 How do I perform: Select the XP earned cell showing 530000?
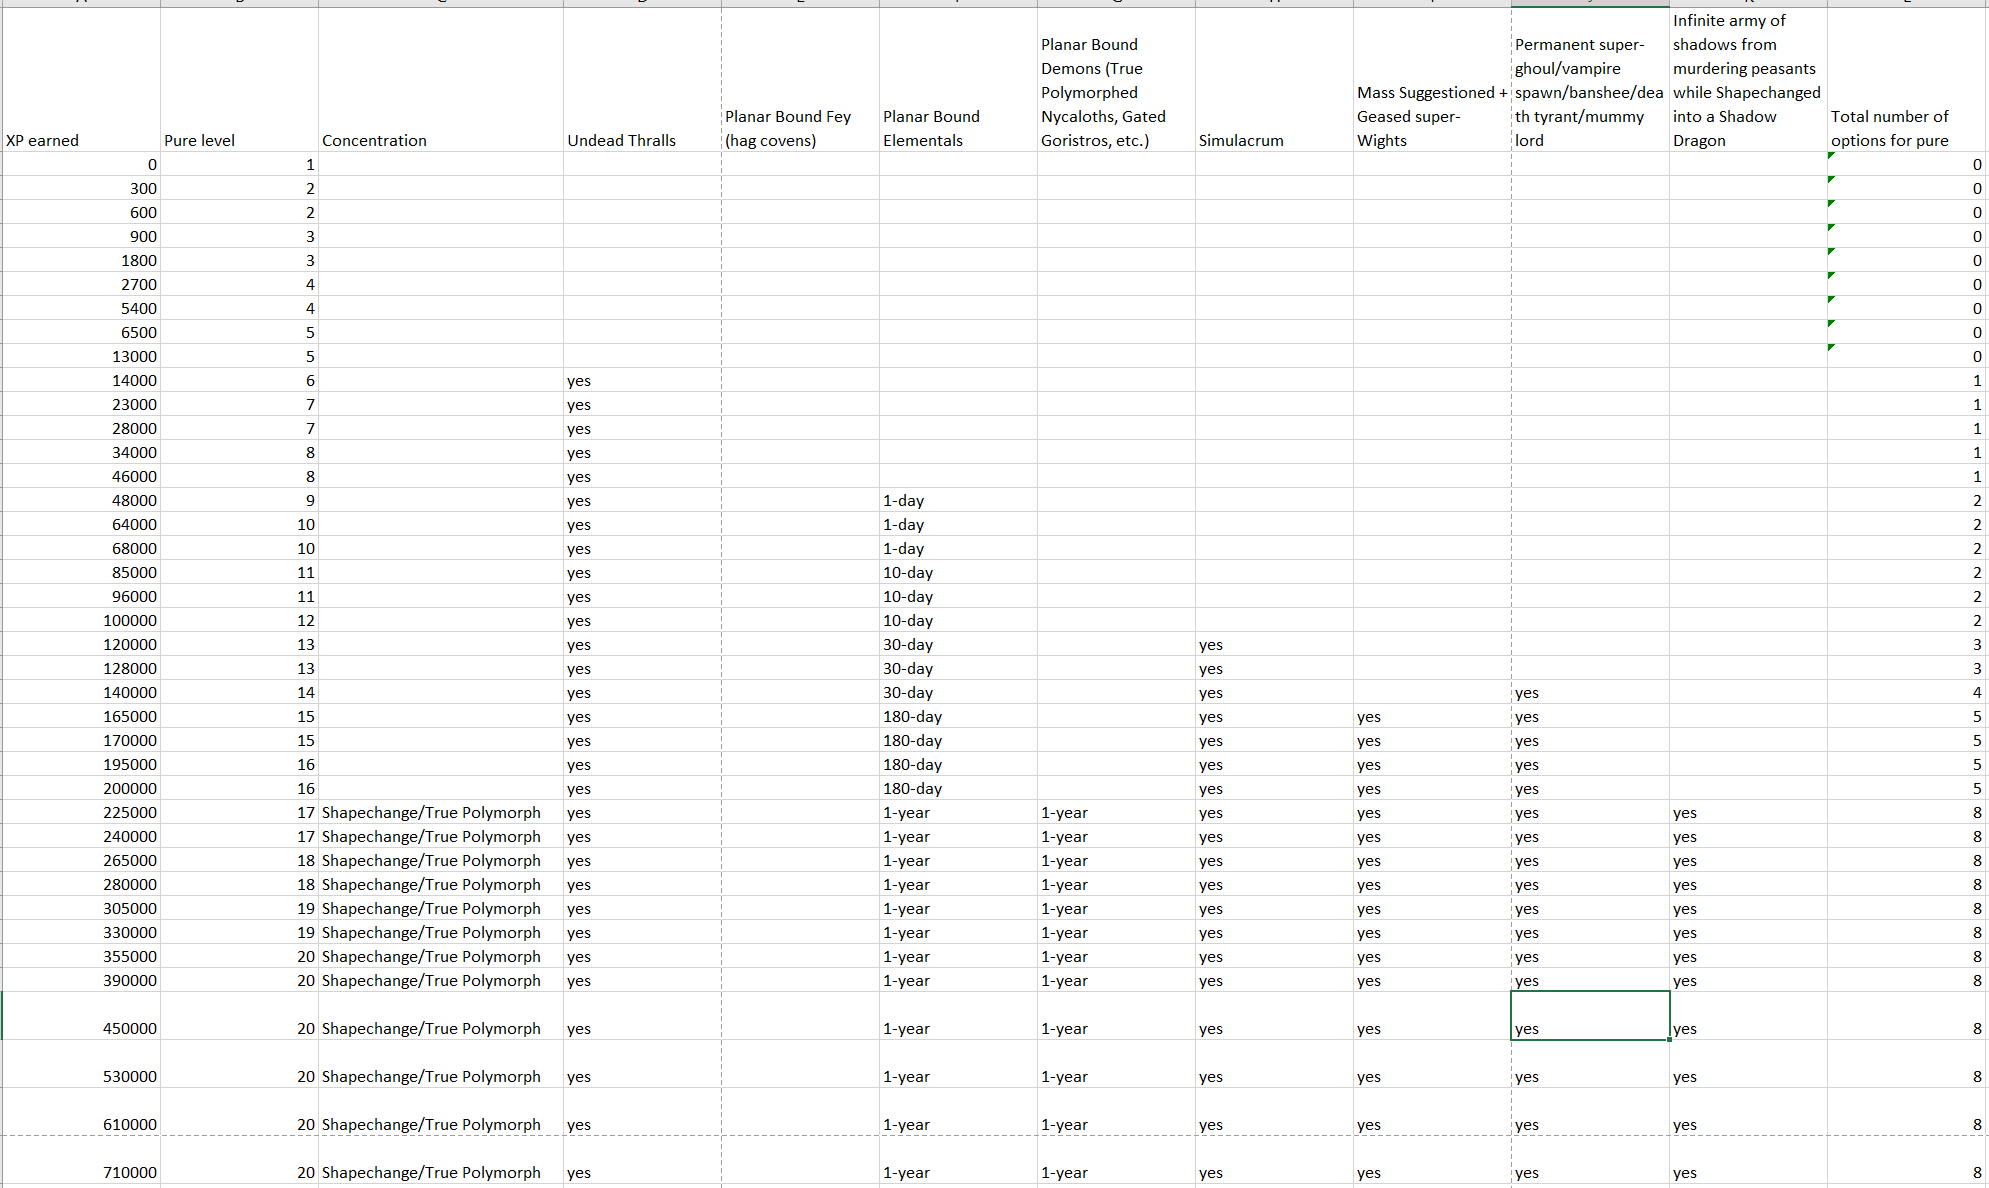(81, 1064)
